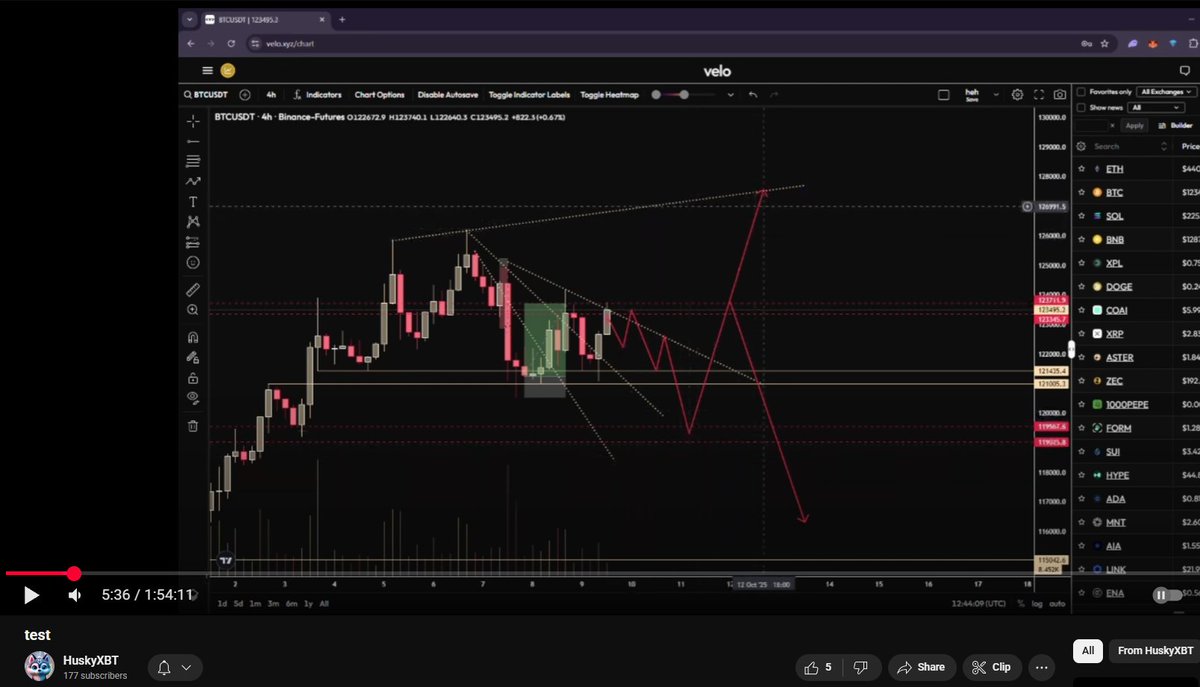Screen dimensions: 1200x687
Task: Open Chart Options menu
Action: (x=379, y=95)
